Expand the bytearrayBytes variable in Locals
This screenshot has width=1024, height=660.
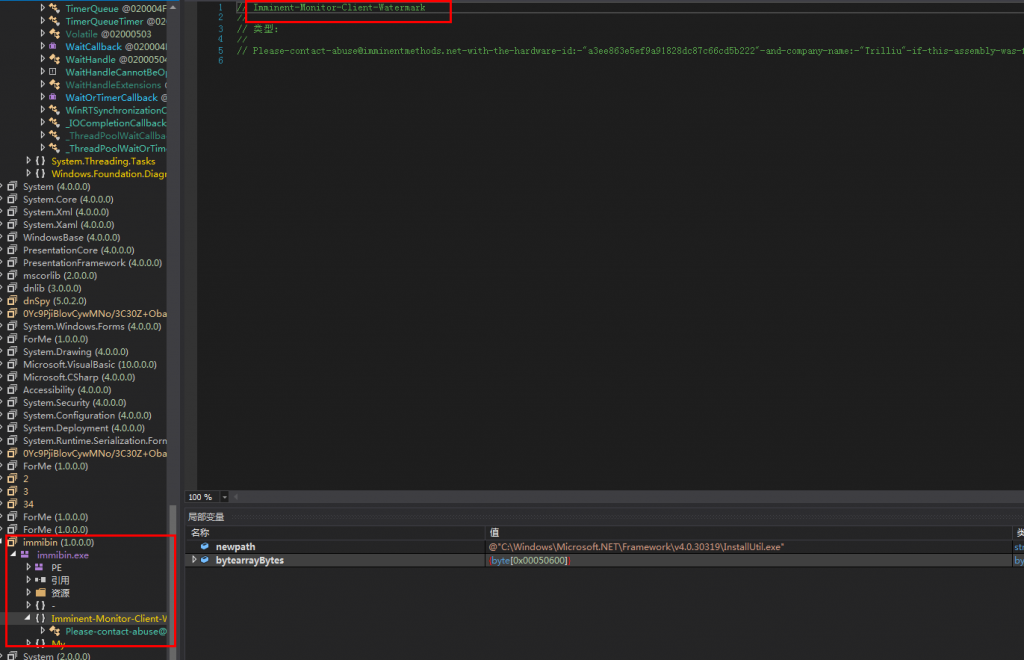(x=192, y=559)
